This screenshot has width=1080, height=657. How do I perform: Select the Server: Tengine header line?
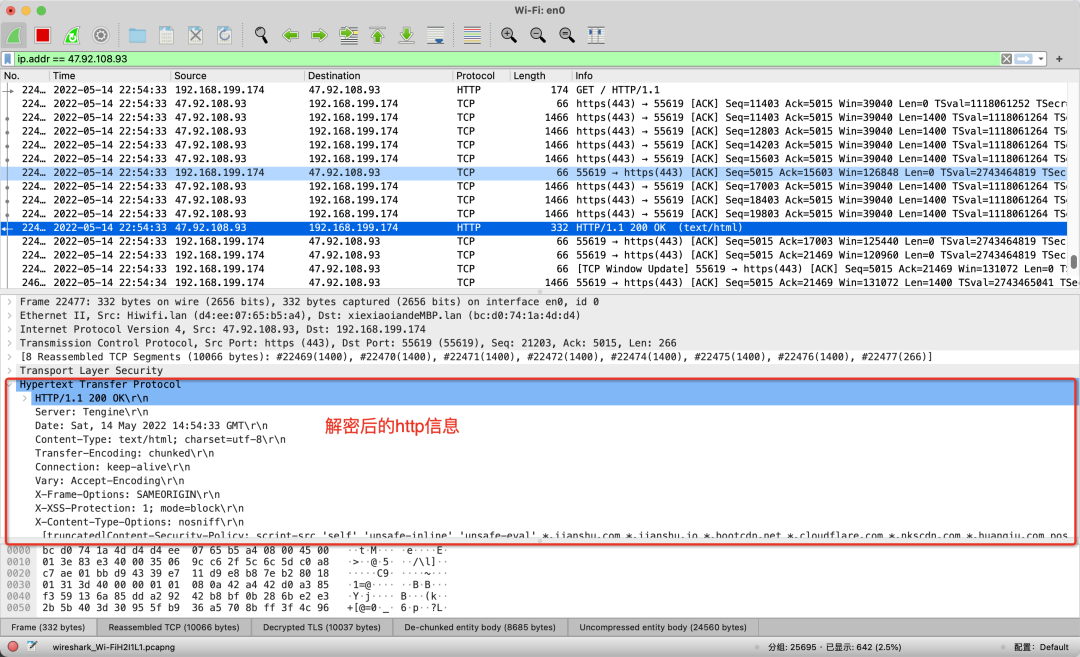92,412
